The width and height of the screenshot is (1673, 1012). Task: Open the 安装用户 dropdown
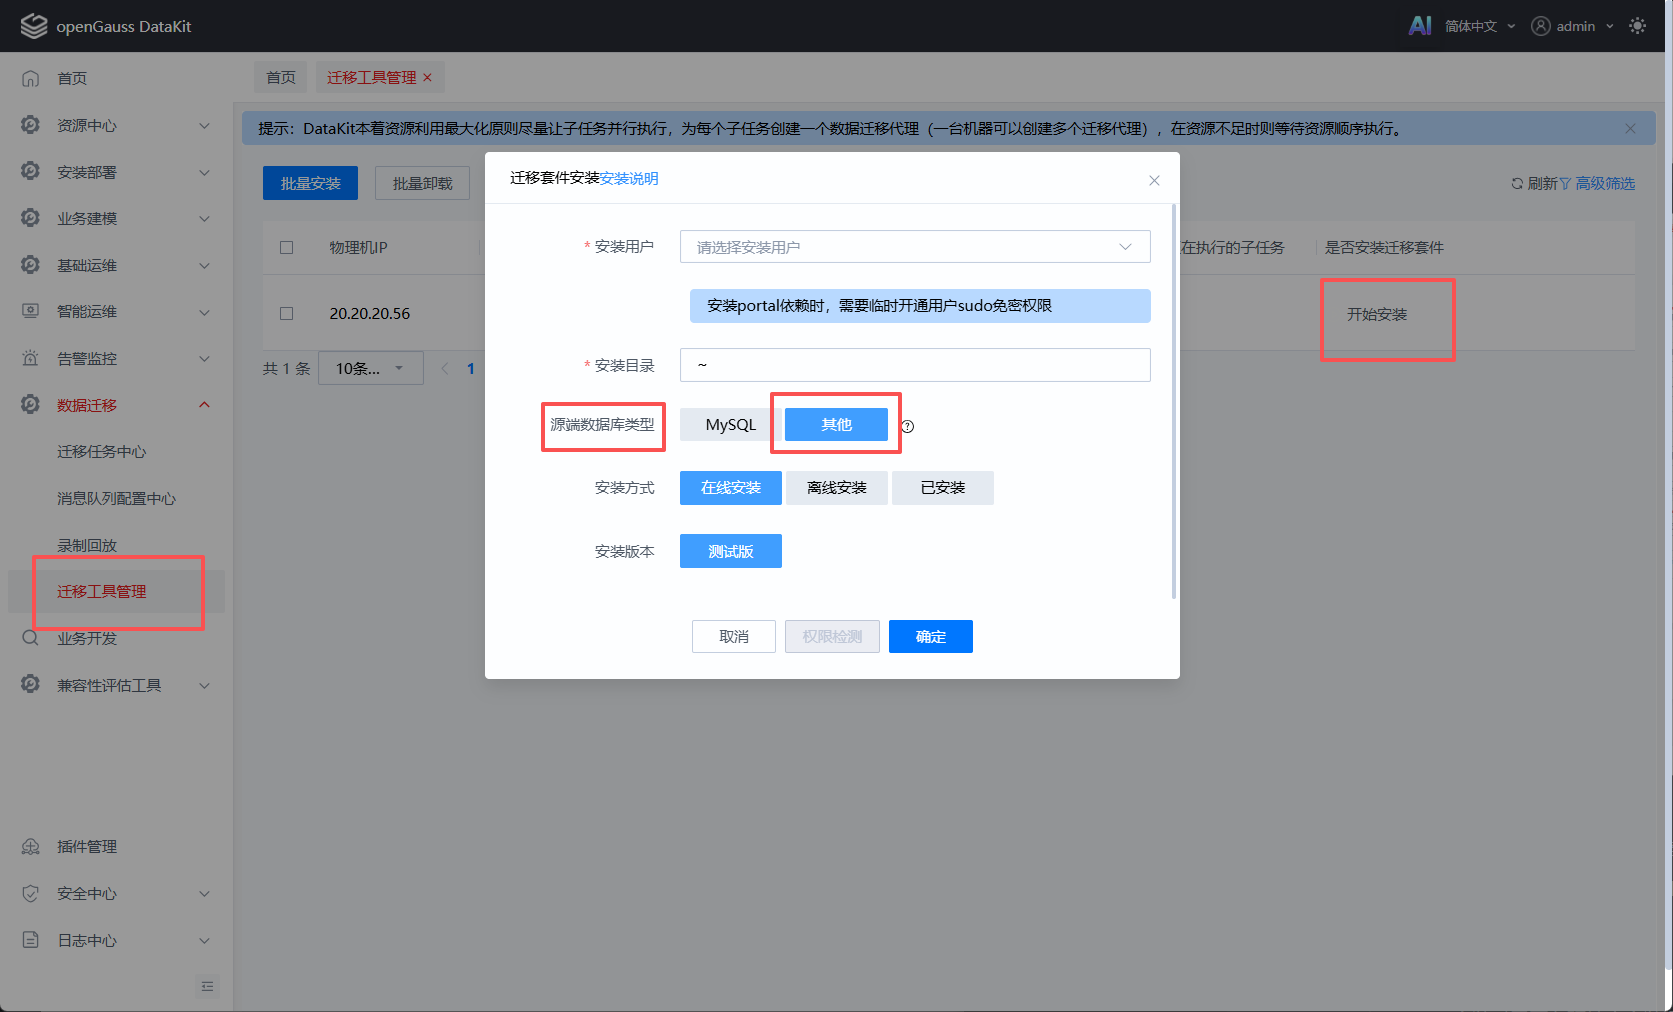(x=915, y=247)
